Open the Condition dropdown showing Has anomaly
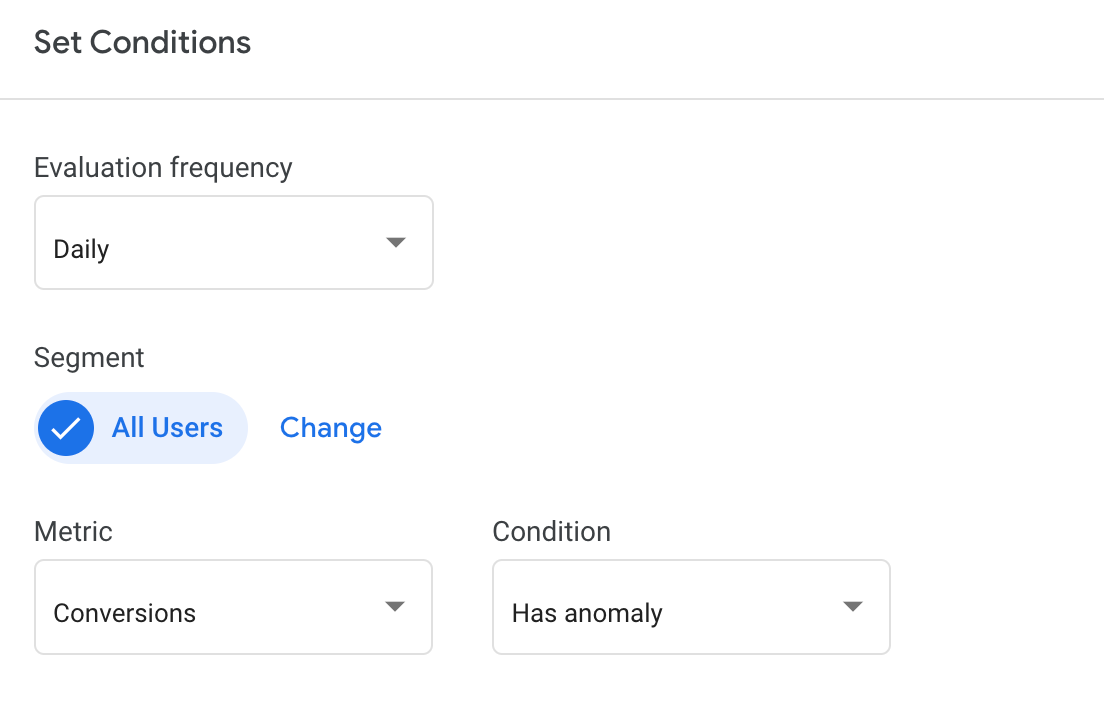Viewport: 1104px width, 706px height. 690,606
